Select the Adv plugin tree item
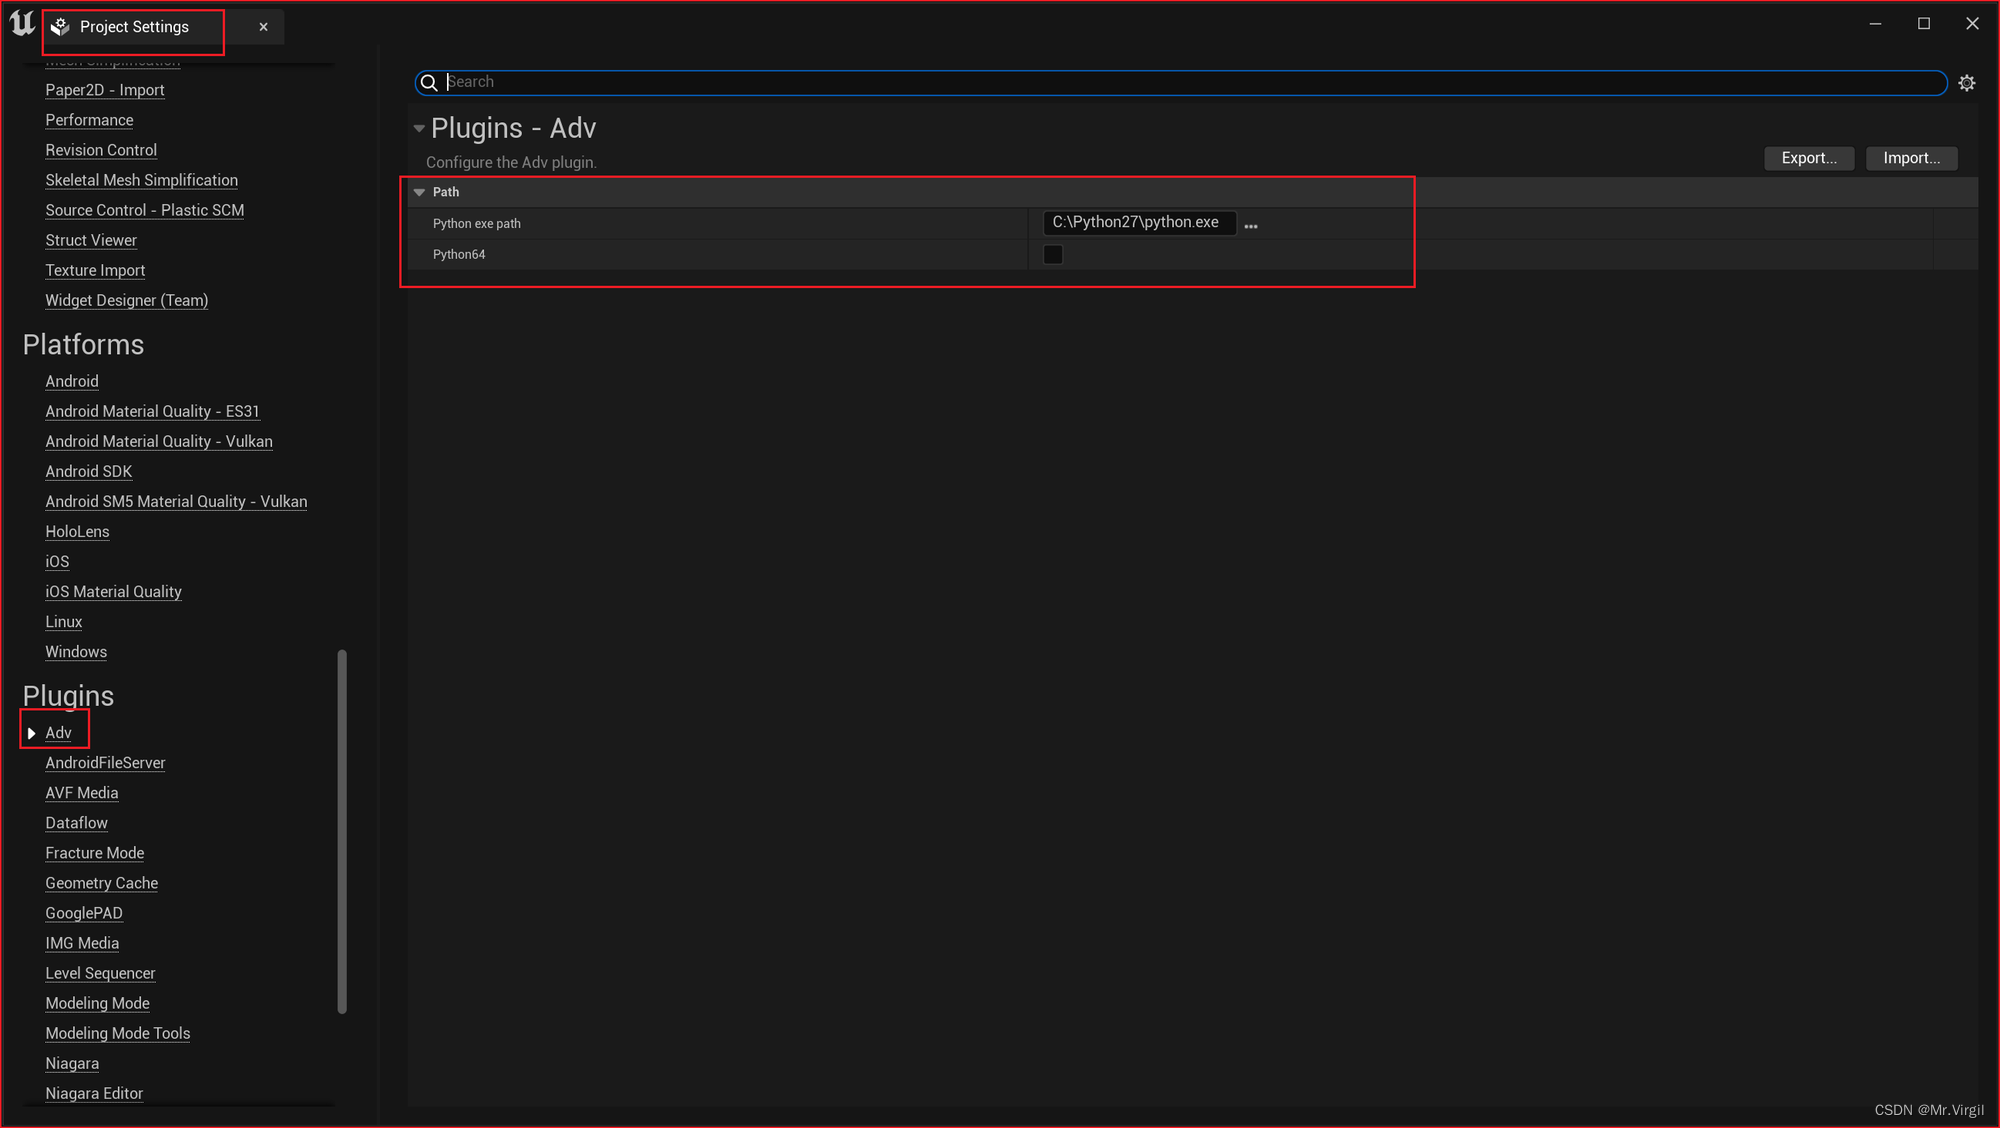 [x=58, y=732]
